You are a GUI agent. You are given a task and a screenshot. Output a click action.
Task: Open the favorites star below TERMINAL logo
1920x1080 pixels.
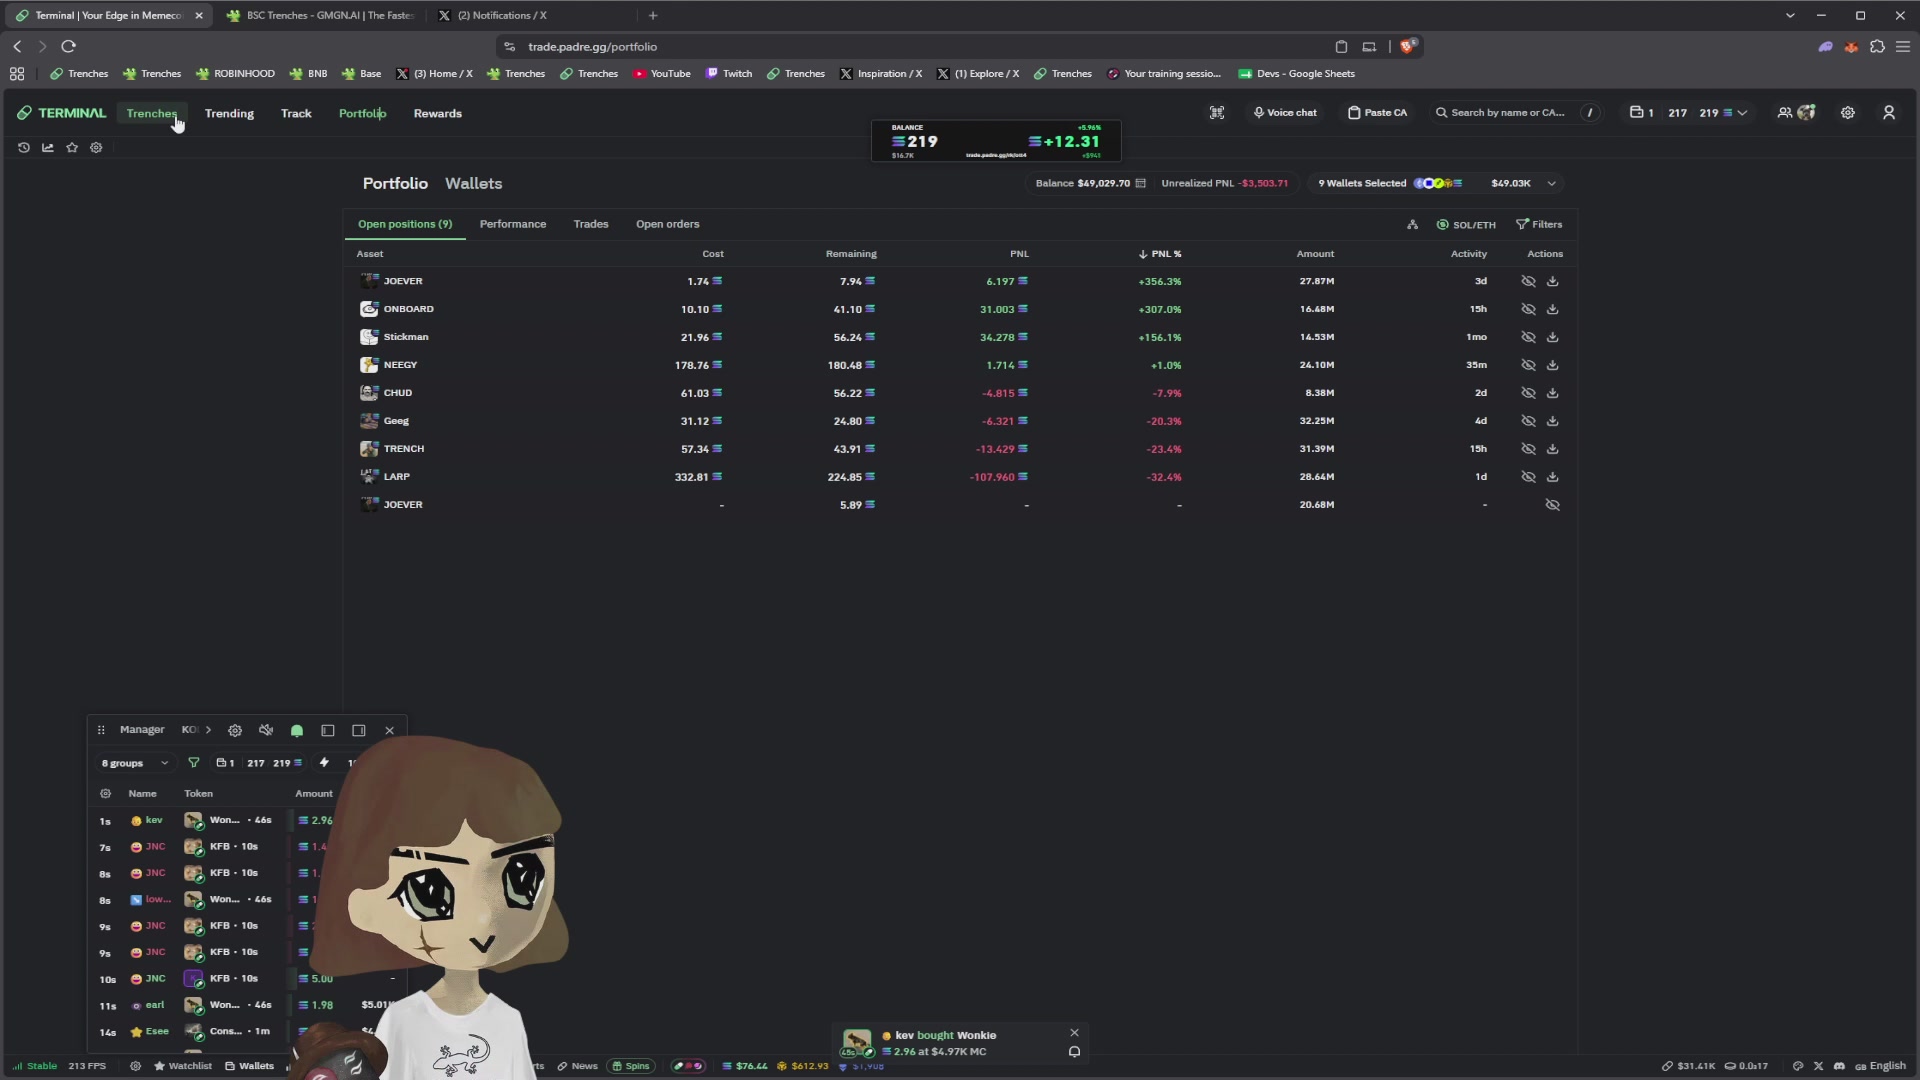pyautogui.click(x=72, y=147)
